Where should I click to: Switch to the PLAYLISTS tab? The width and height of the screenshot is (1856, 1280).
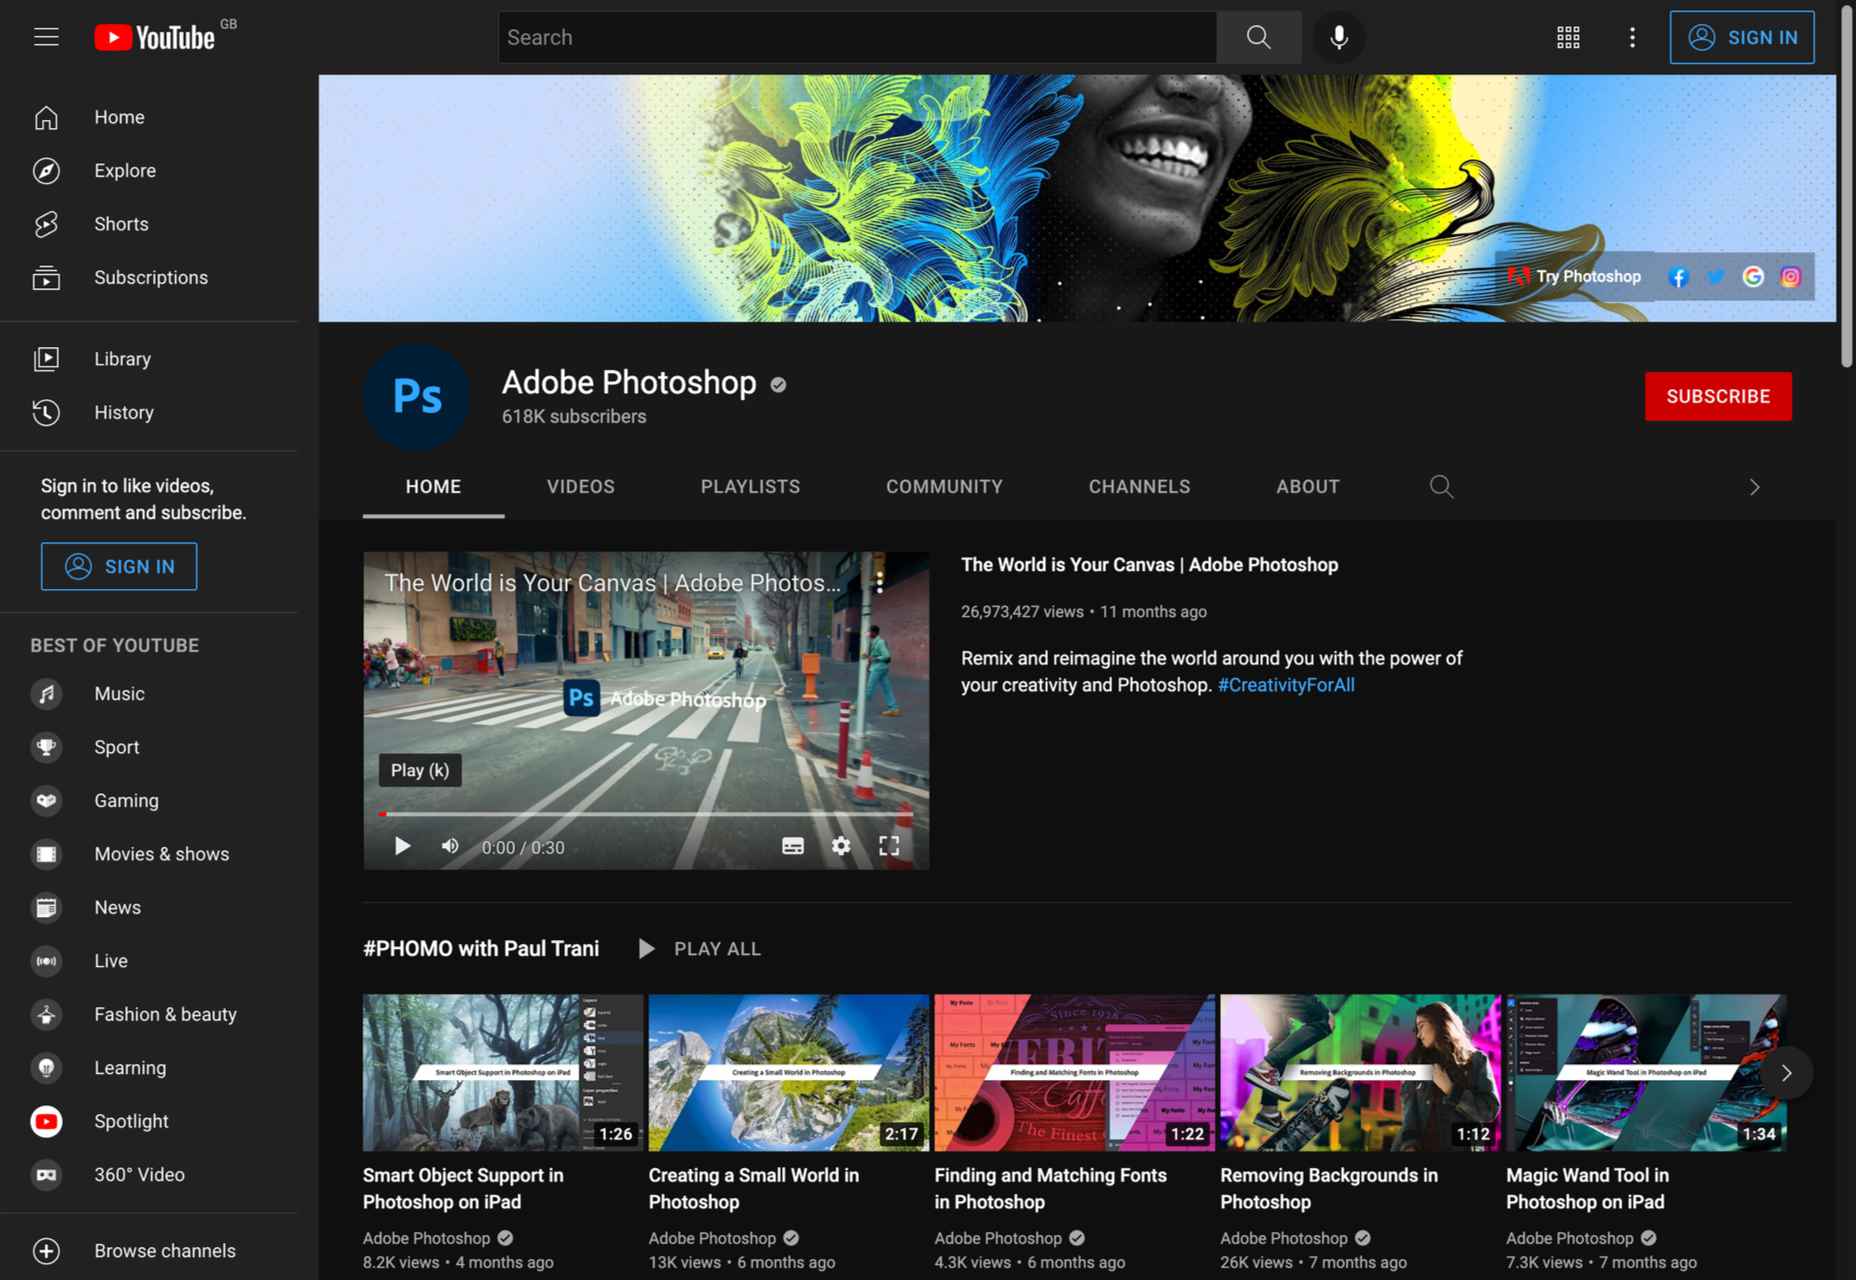pos(750,487)
